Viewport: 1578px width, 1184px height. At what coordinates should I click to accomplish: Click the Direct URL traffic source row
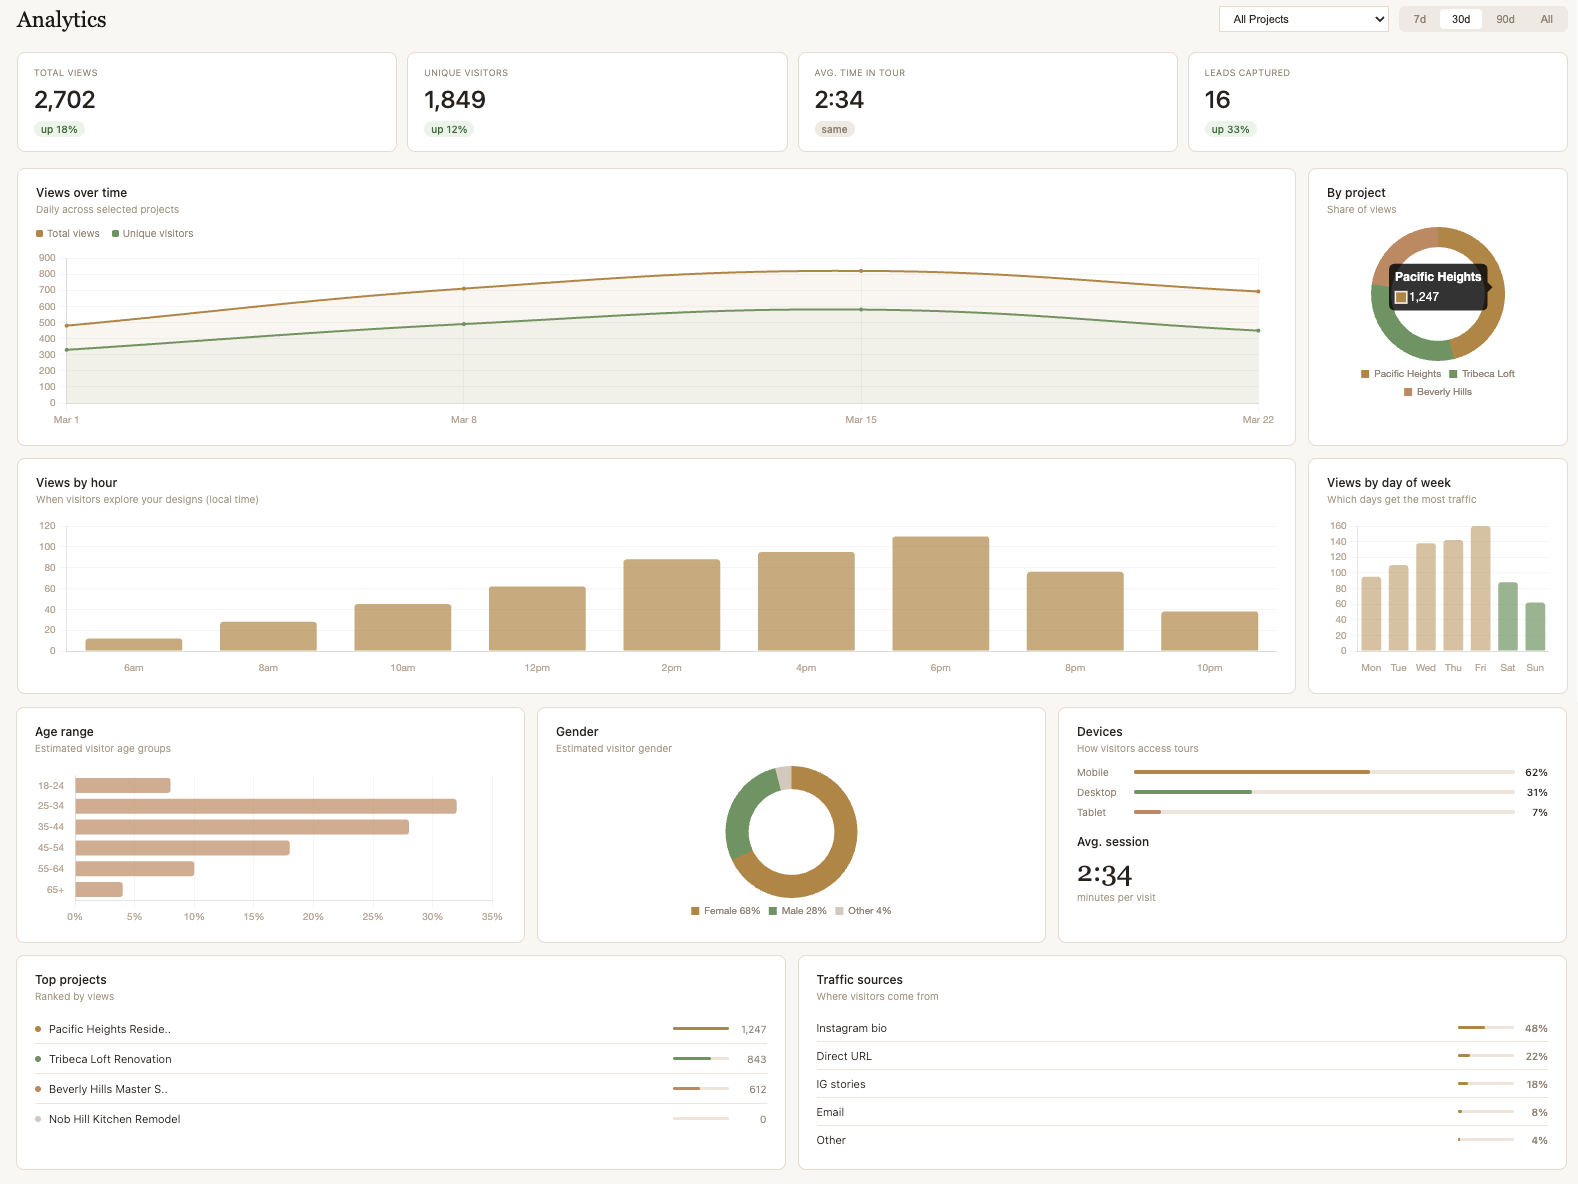point(1182,1056)
